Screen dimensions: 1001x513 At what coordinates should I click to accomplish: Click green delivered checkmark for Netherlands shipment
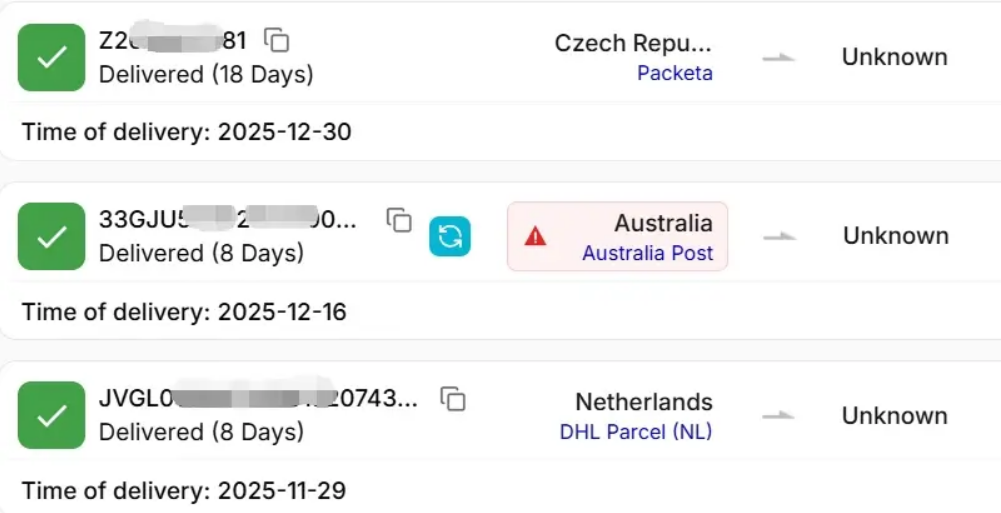51,415
